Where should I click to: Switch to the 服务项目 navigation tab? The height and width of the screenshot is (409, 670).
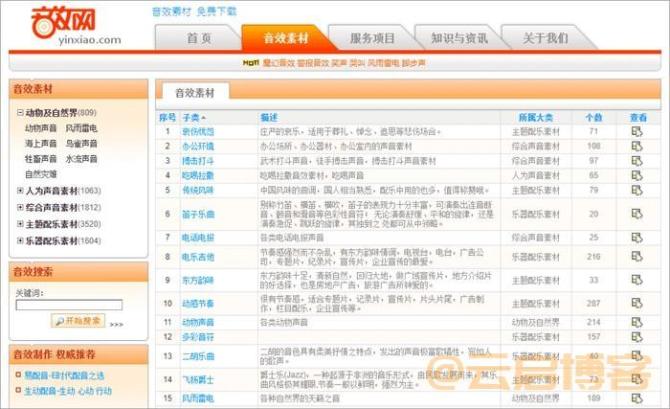pos(372,38)
